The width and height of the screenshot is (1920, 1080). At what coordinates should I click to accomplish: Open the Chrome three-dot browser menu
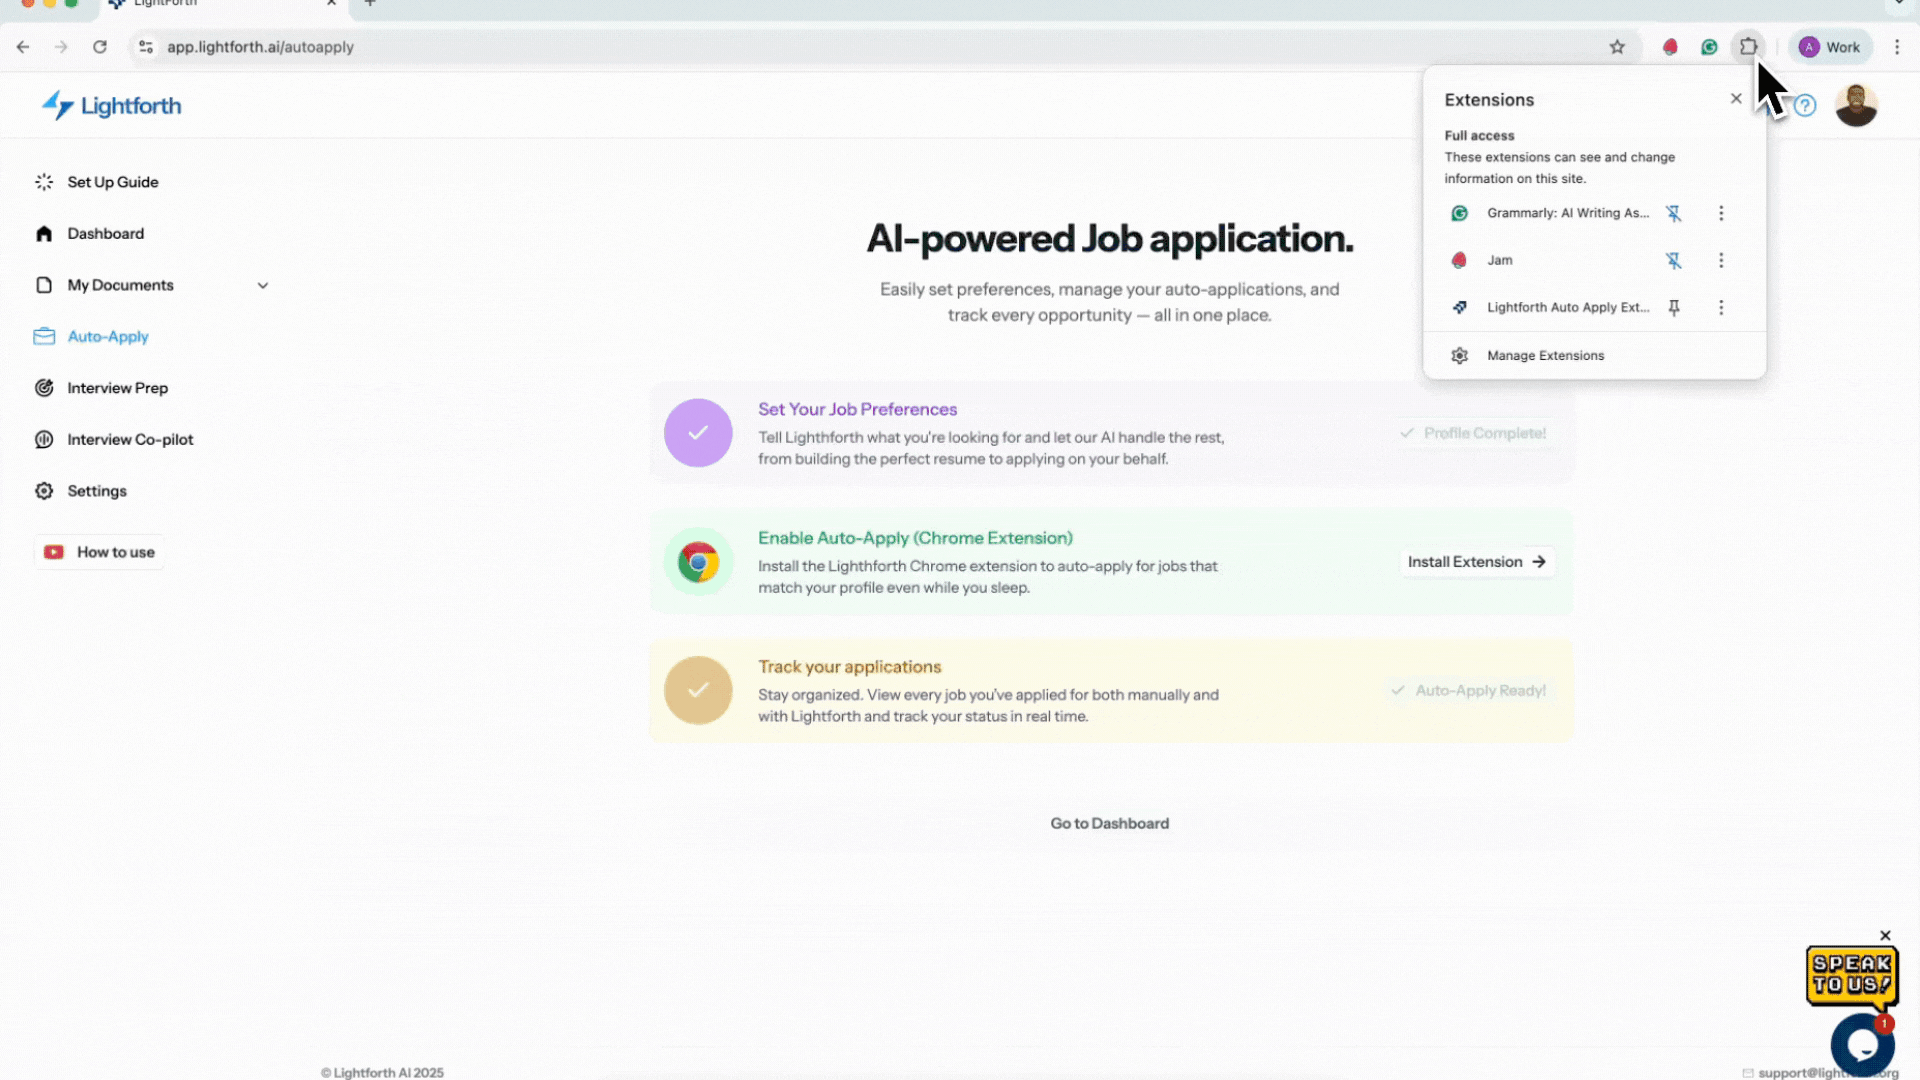coord(1898,47)
